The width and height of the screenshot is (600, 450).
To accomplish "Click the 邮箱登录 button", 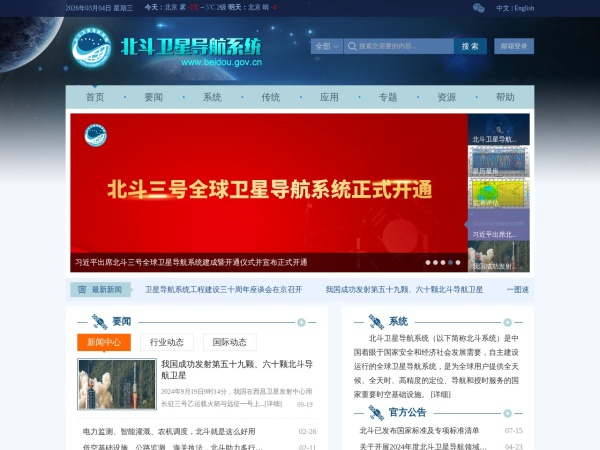I will pos(514,46).
